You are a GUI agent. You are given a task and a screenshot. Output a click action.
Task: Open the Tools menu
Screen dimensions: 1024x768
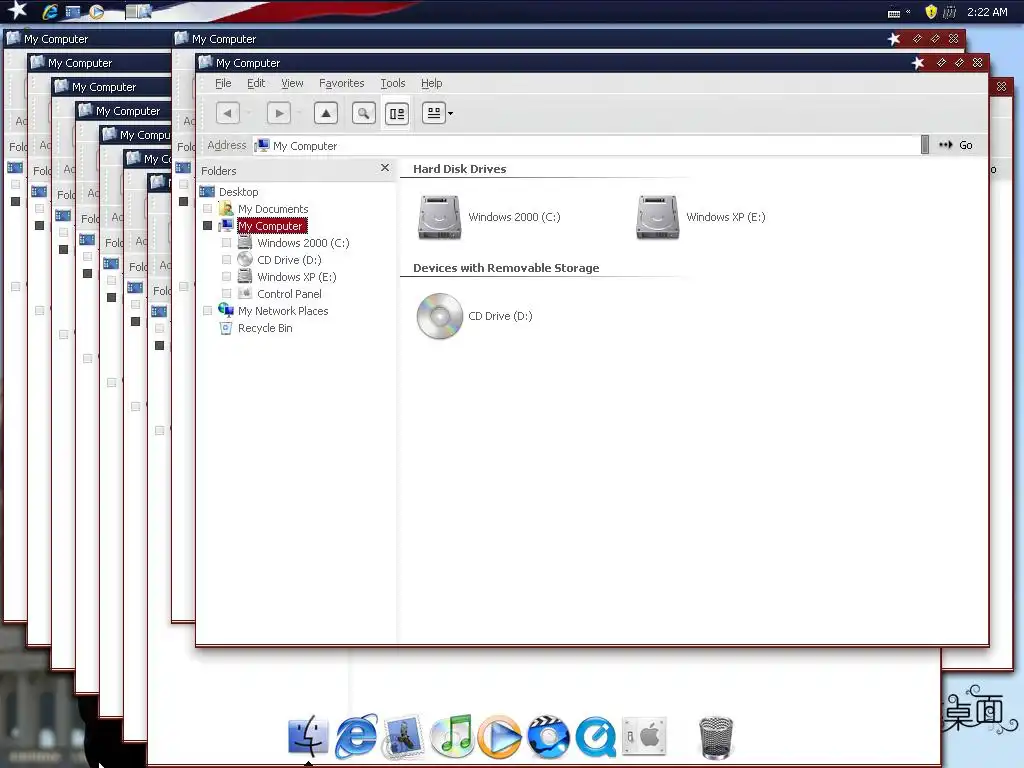click(392, 83)
